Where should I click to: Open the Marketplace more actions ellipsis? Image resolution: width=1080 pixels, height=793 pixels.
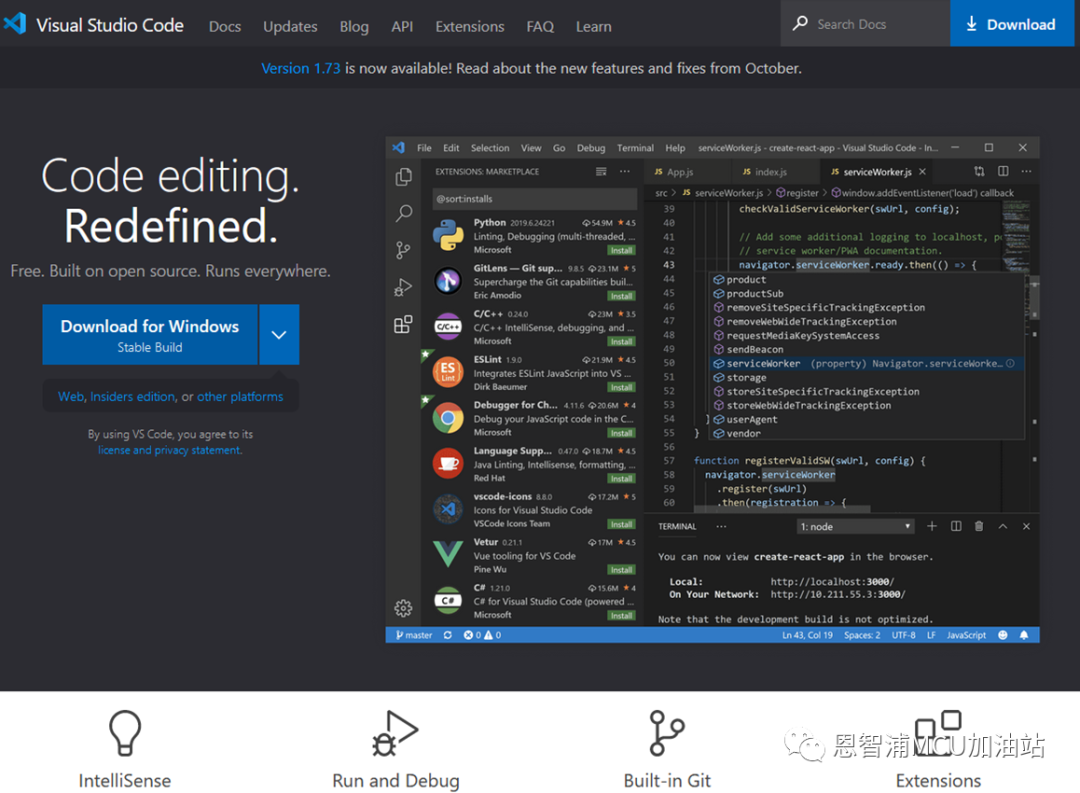click(625, 172)
